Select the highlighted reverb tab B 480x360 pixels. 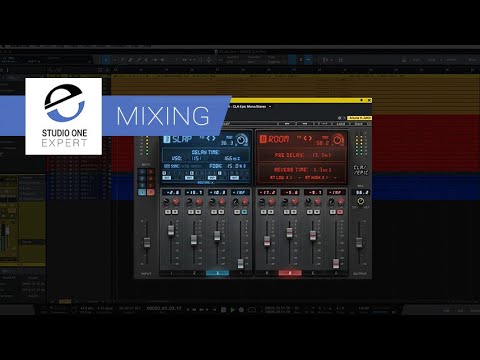click(x=290, y=273)
